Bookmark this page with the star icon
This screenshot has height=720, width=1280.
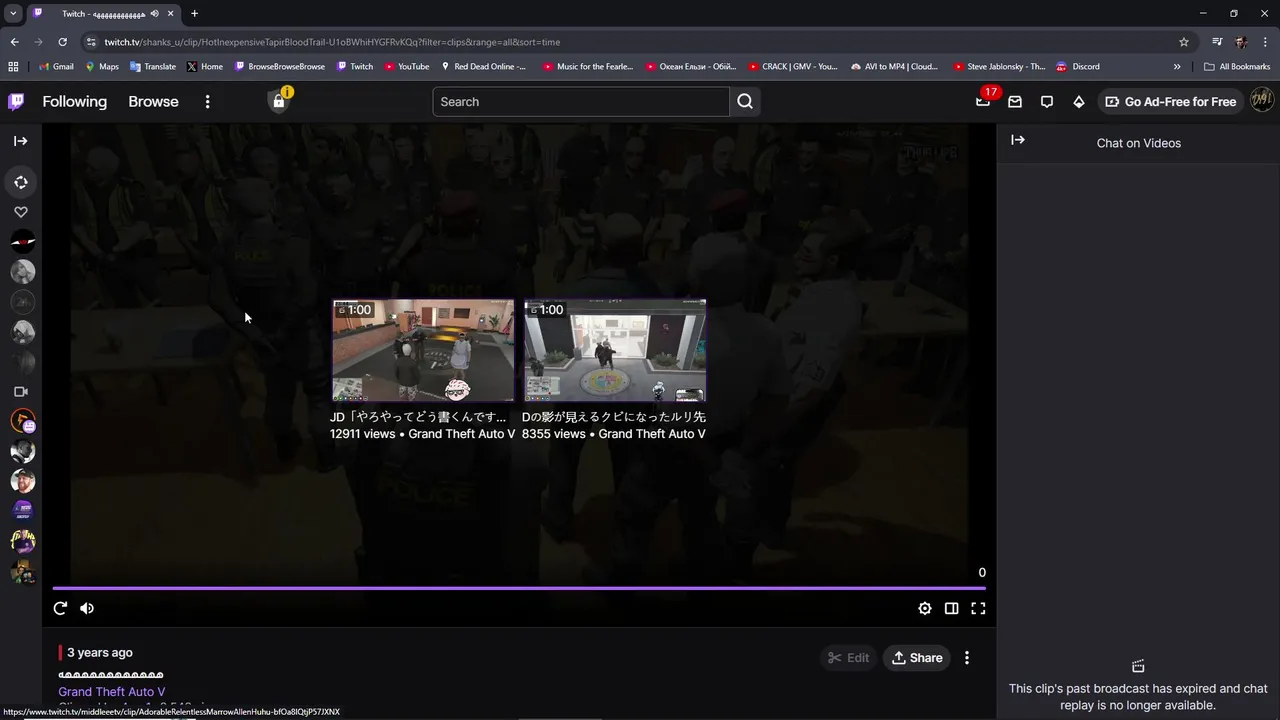click(1184, 42)
